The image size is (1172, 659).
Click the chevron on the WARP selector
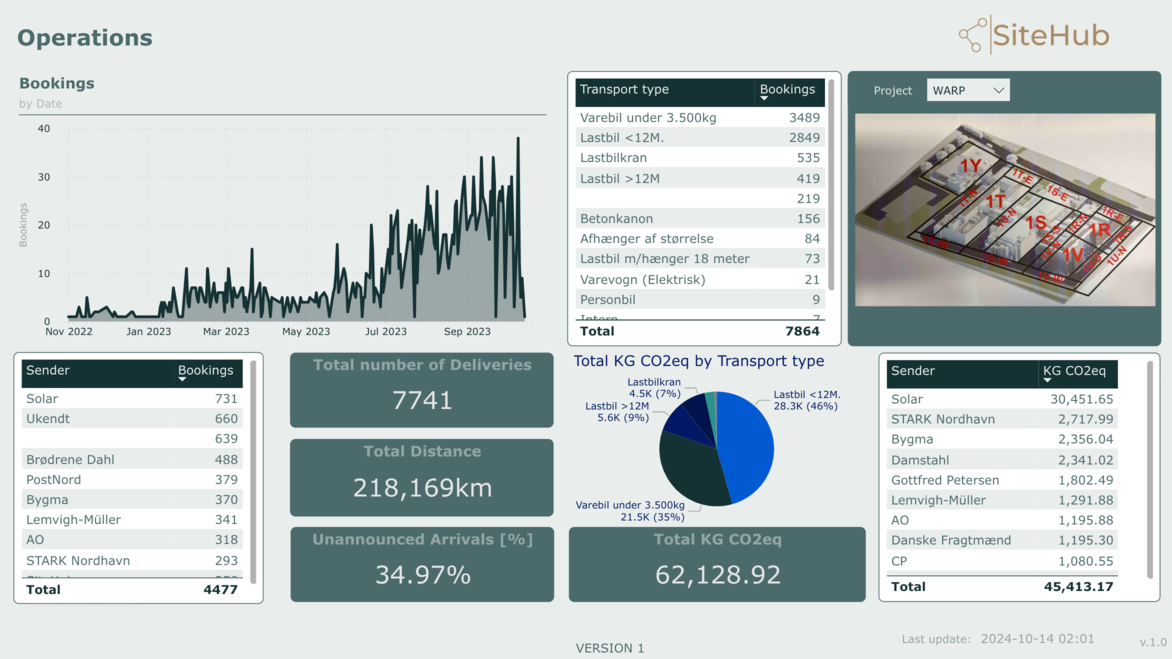coord(998,90)
